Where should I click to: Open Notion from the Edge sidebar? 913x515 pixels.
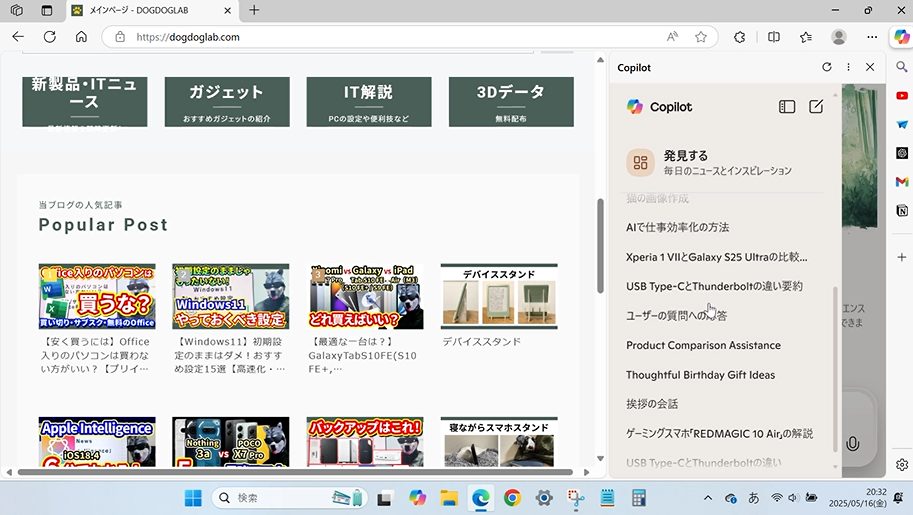tap(902, 211)
